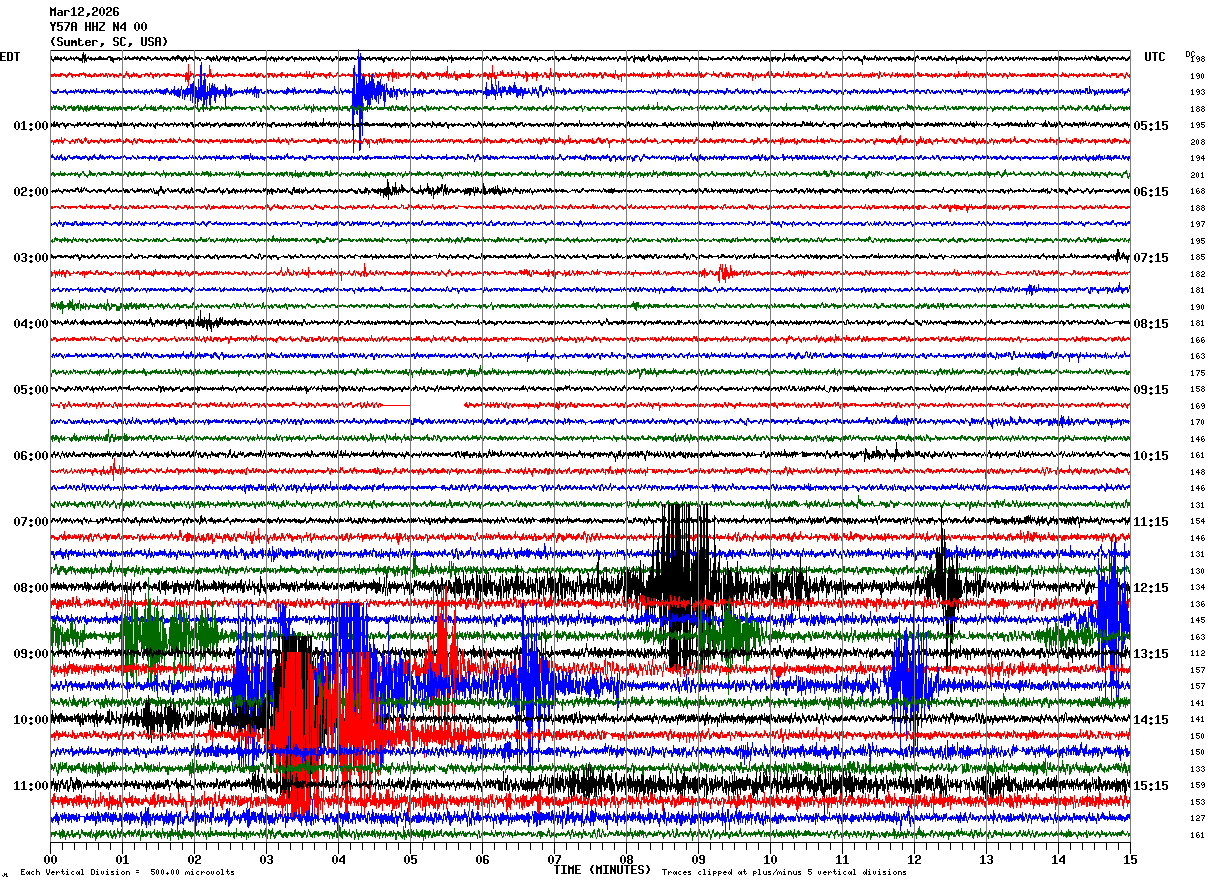Click minute 05 on the time axis

(x=410, y=859)
